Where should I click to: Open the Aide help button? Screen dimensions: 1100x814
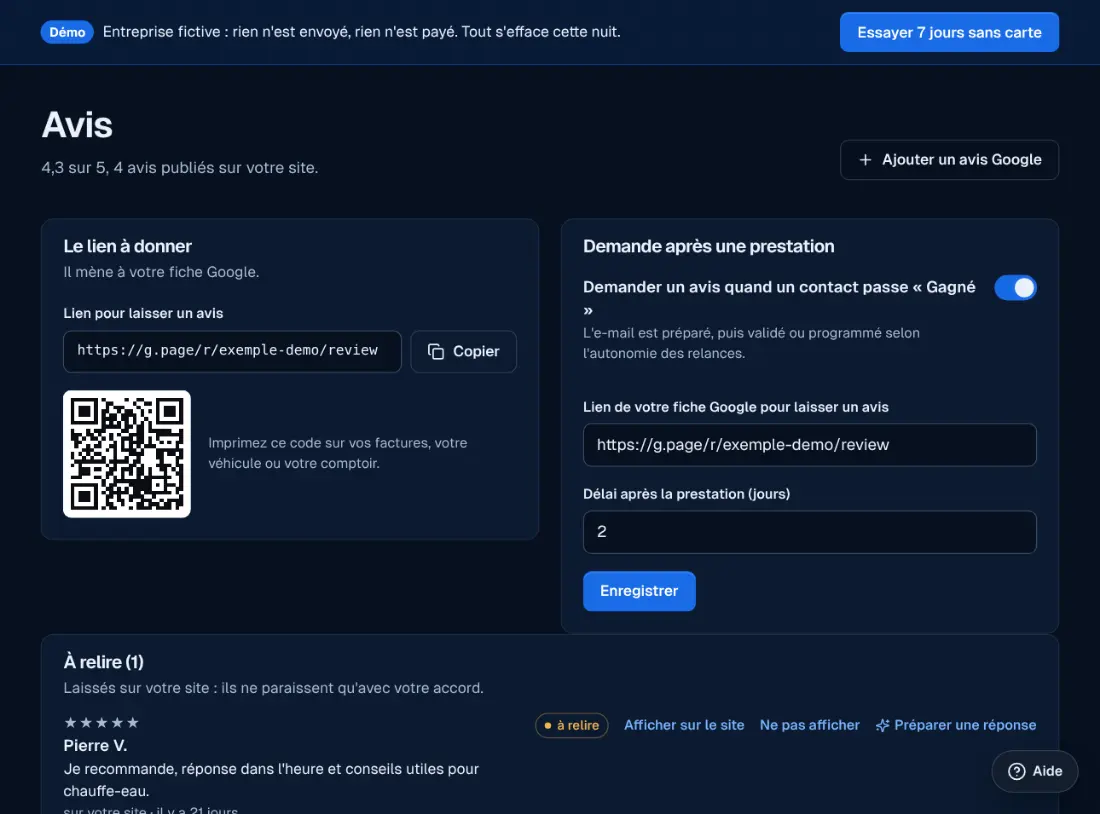point(1035,771)
